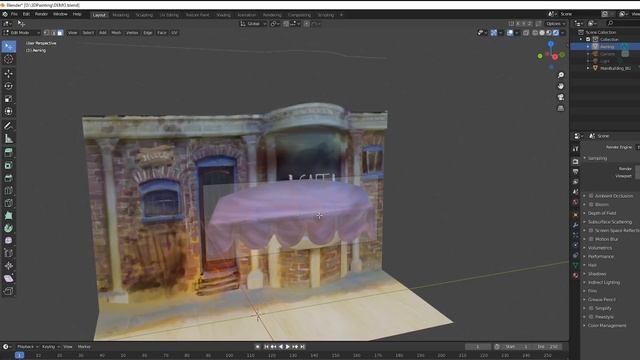
Task: Toggle Screen Space Reflections checkbox
Action: point(591,231)
